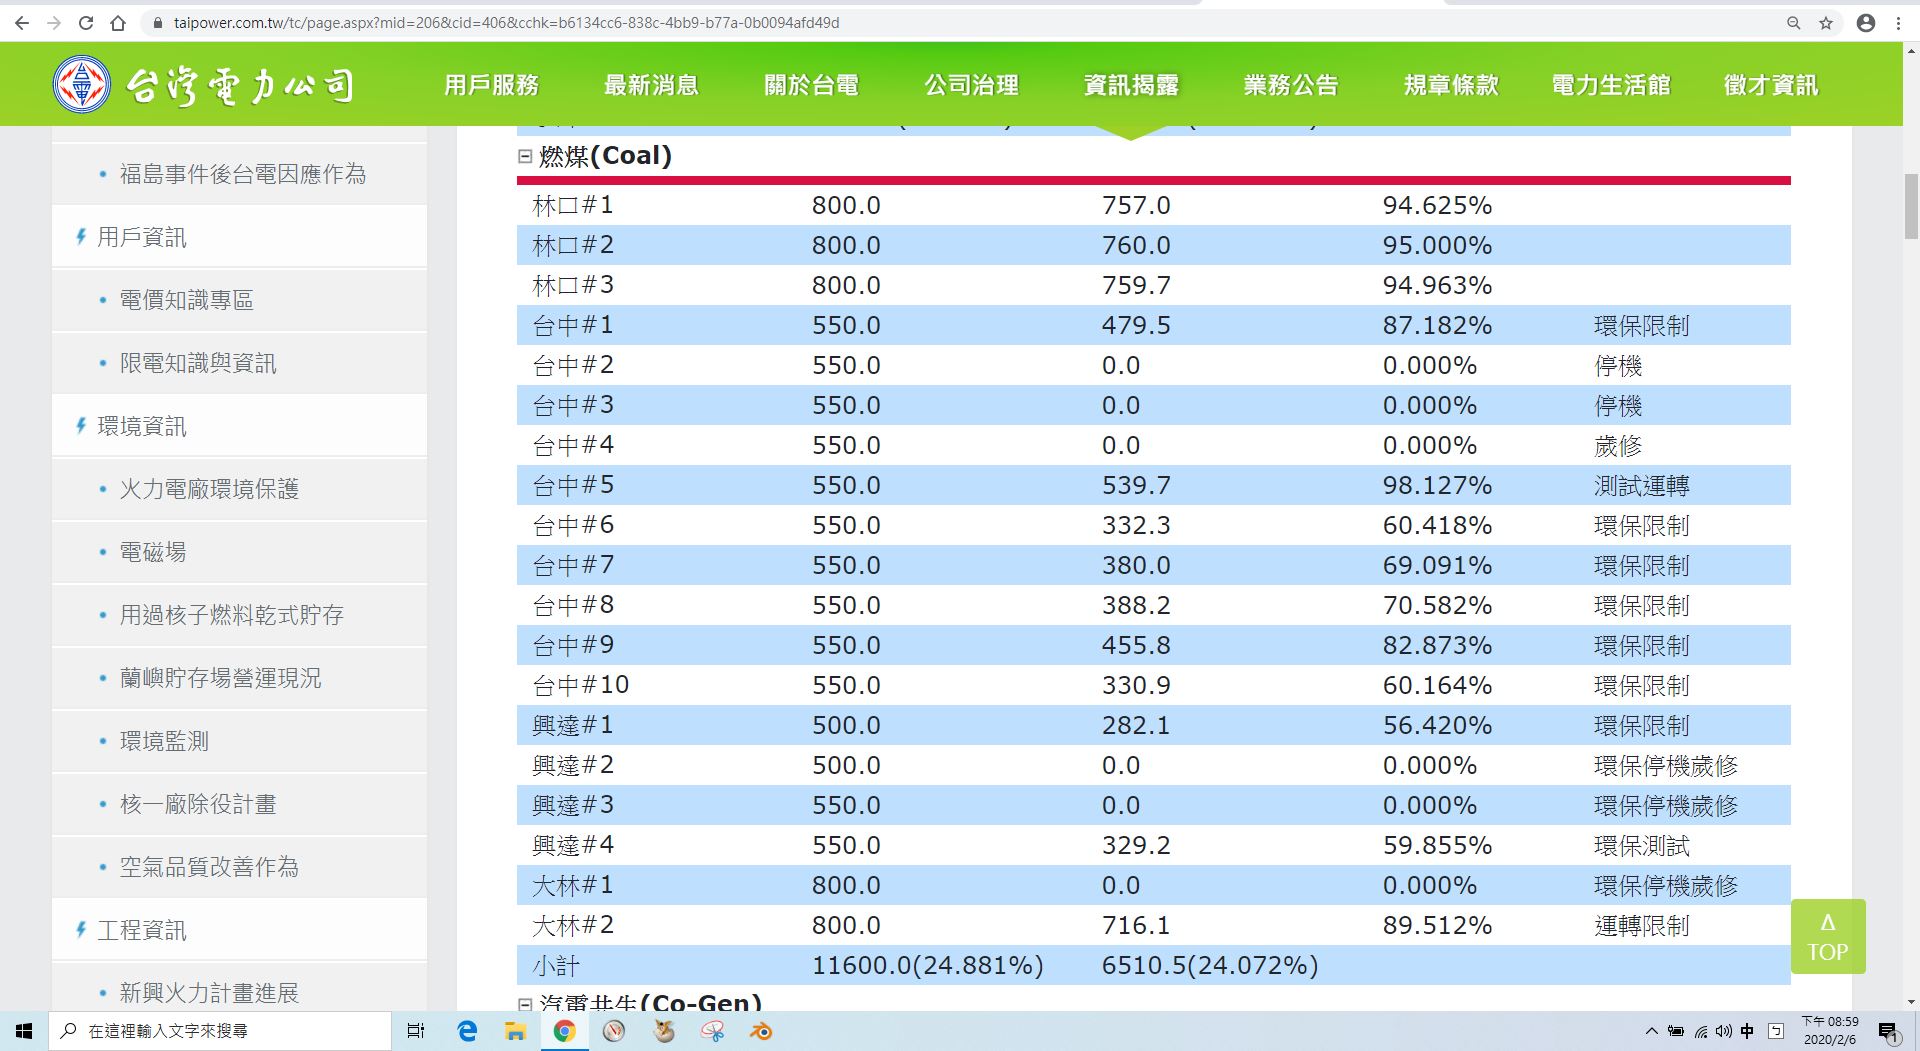
Task: Click the page vertical scrollbar thumb
Action: pyautogui.click(x=1911, y=207)
